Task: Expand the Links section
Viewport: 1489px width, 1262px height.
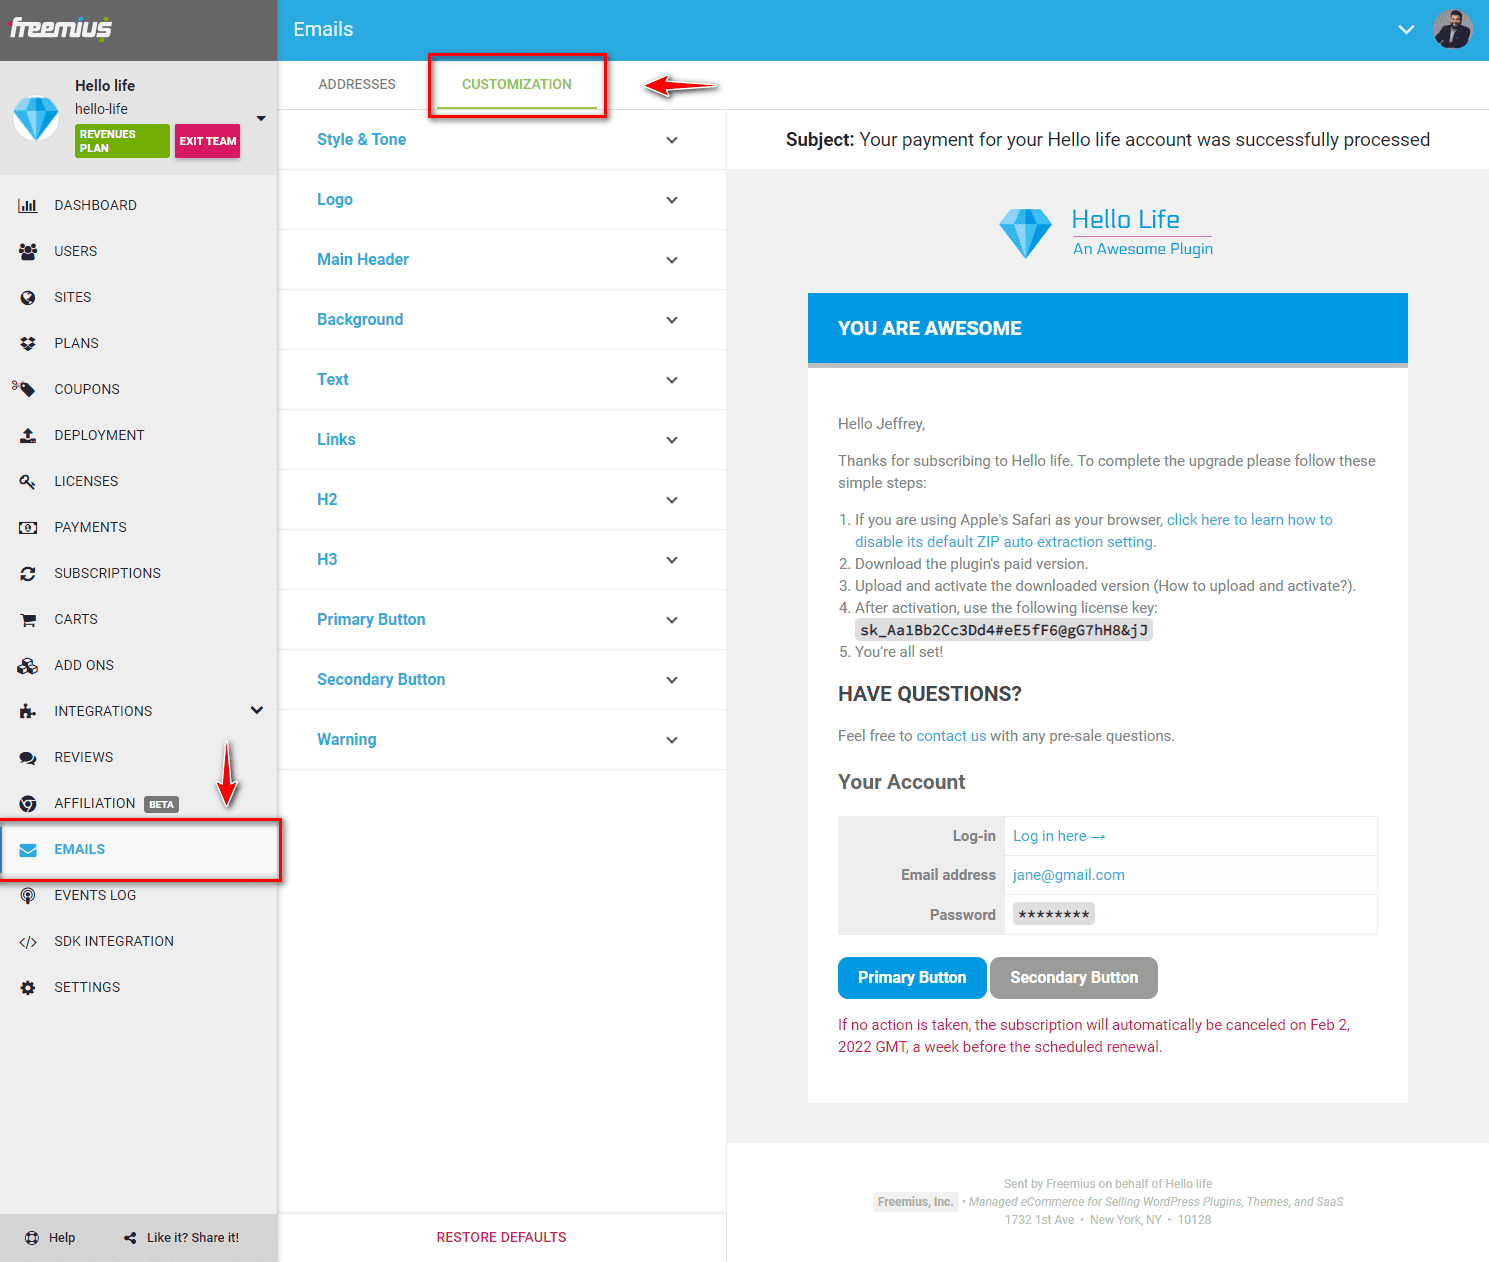Action: point(502,440)
